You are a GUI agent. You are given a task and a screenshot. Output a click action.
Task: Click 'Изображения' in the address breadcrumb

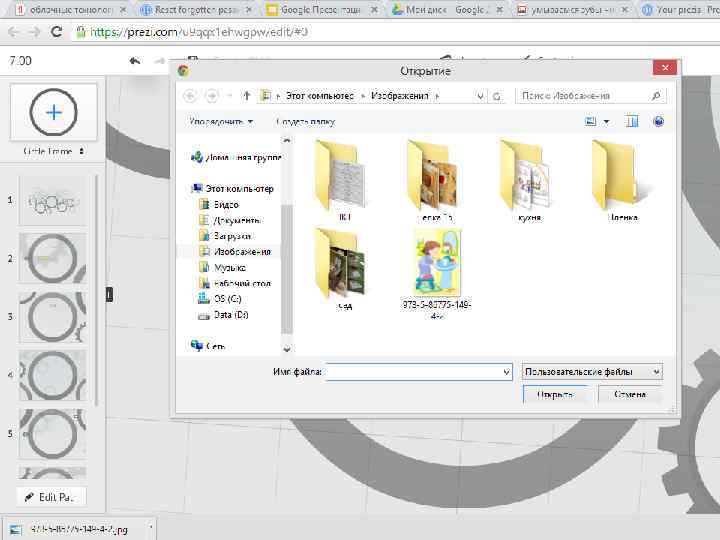click(x=399, y=96)
